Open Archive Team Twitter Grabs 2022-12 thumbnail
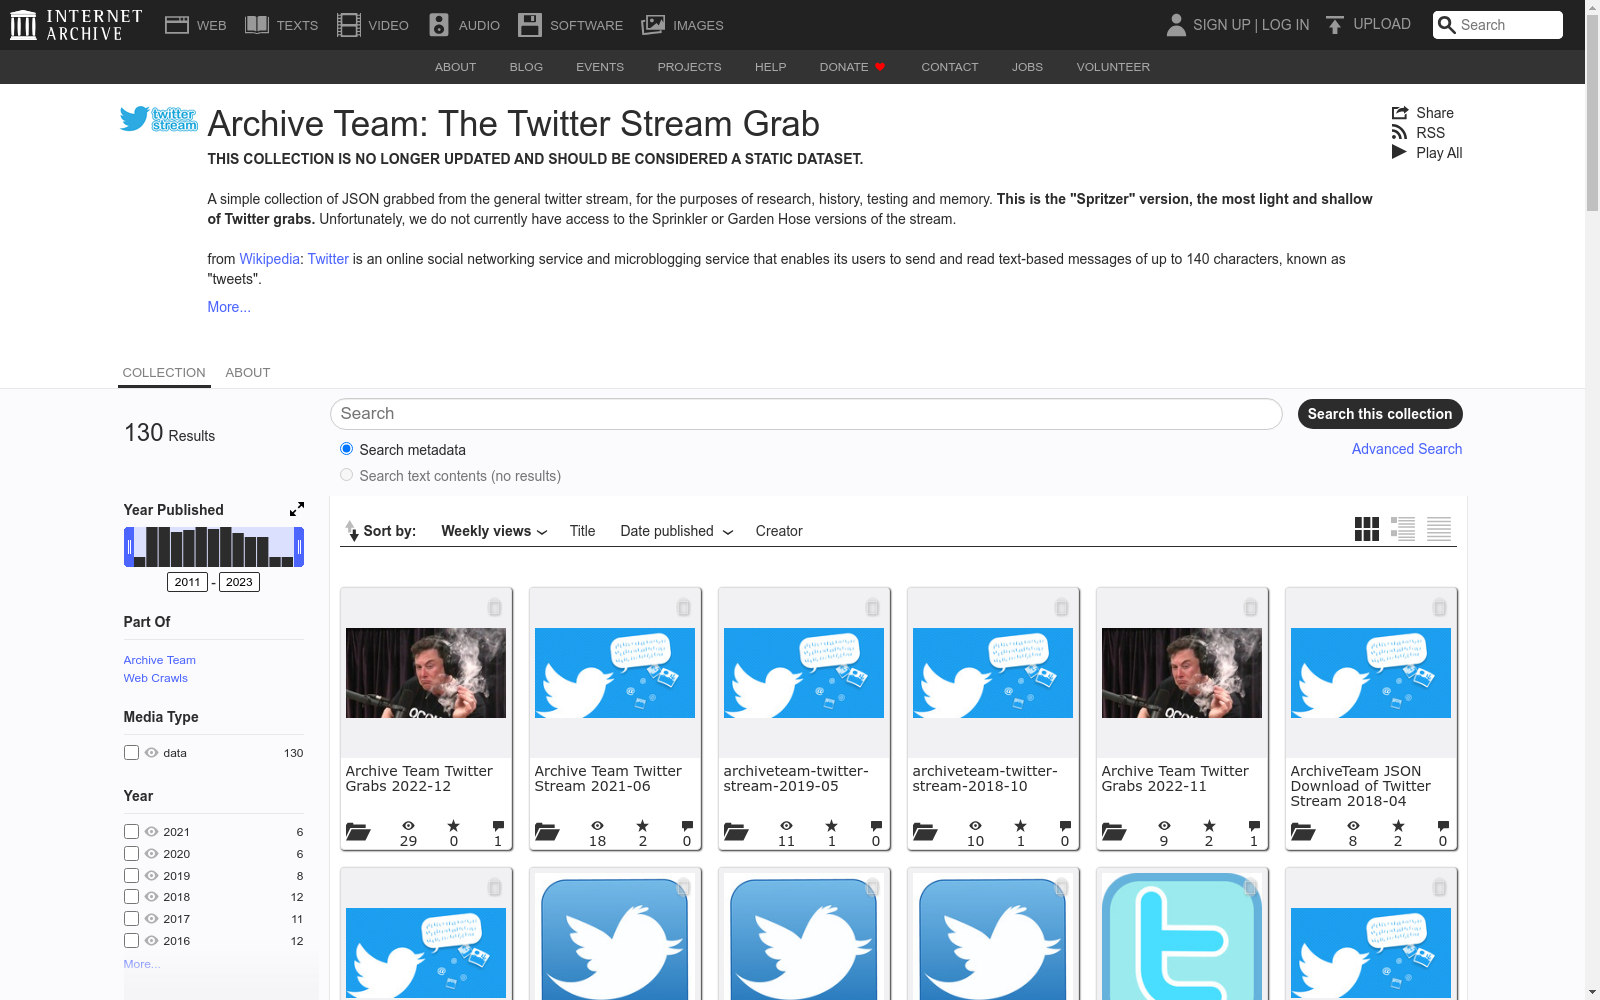 (426, 673)
